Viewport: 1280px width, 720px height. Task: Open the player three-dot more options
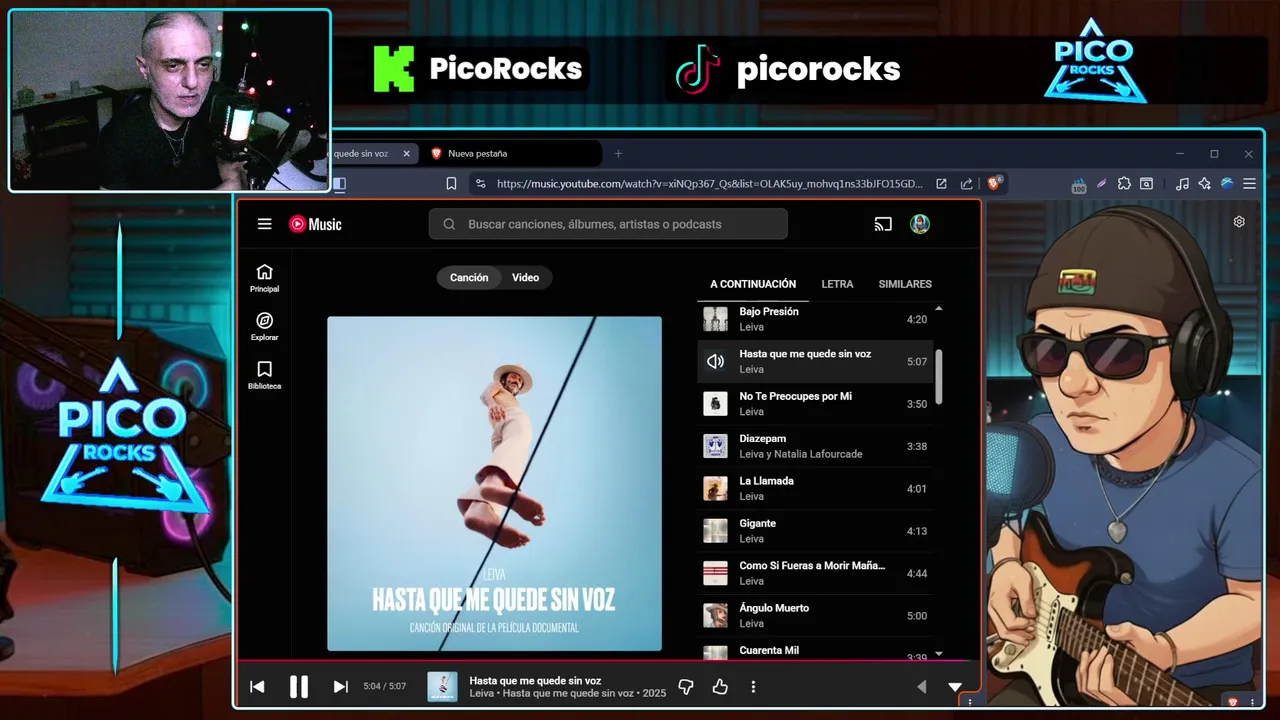pyautogui.click(x=753, y=686)
